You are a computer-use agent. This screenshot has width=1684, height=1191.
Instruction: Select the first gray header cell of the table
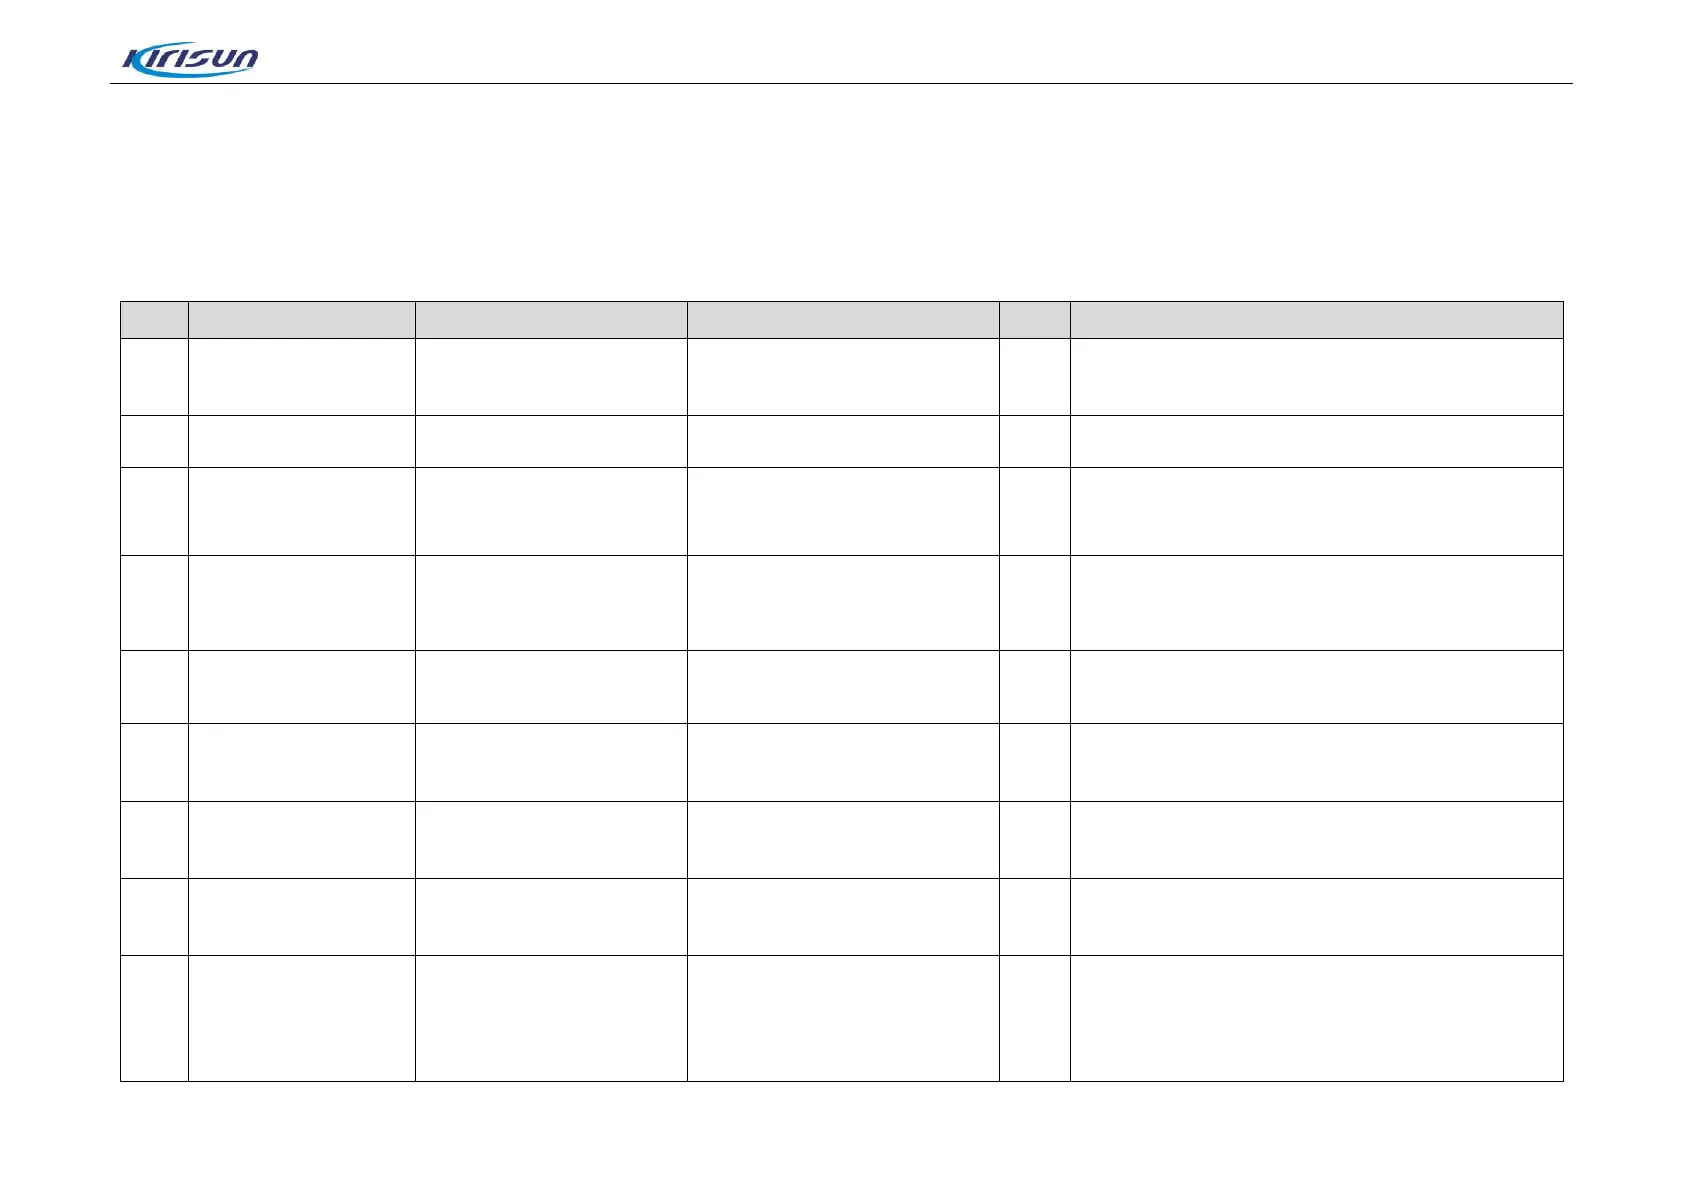click(x=154, y=320)
